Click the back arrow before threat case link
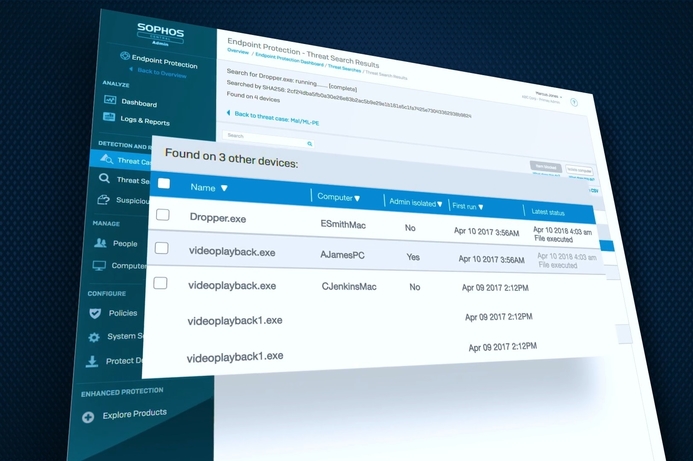Image resolution: width=693 pixels, height=461 pixels. coord(228,113)
